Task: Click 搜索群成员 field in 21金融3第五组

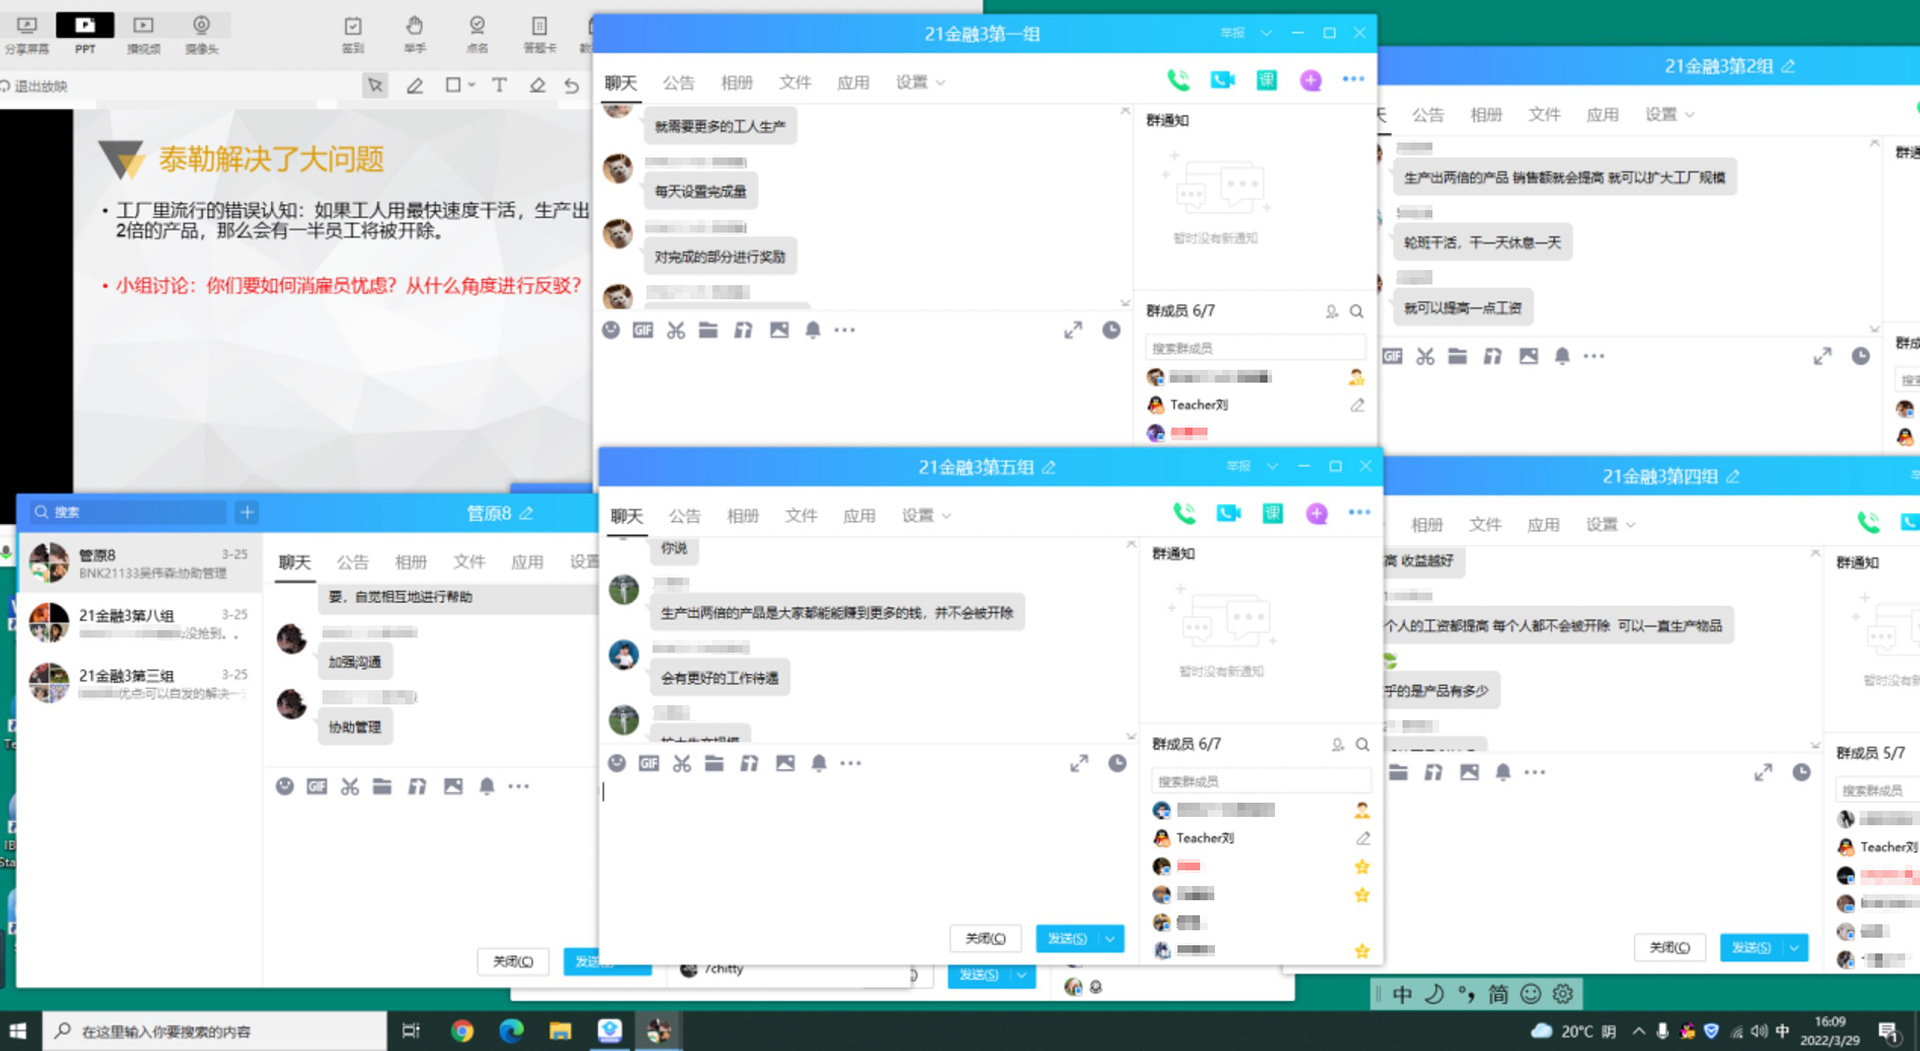Action: tap(1258, 781)
